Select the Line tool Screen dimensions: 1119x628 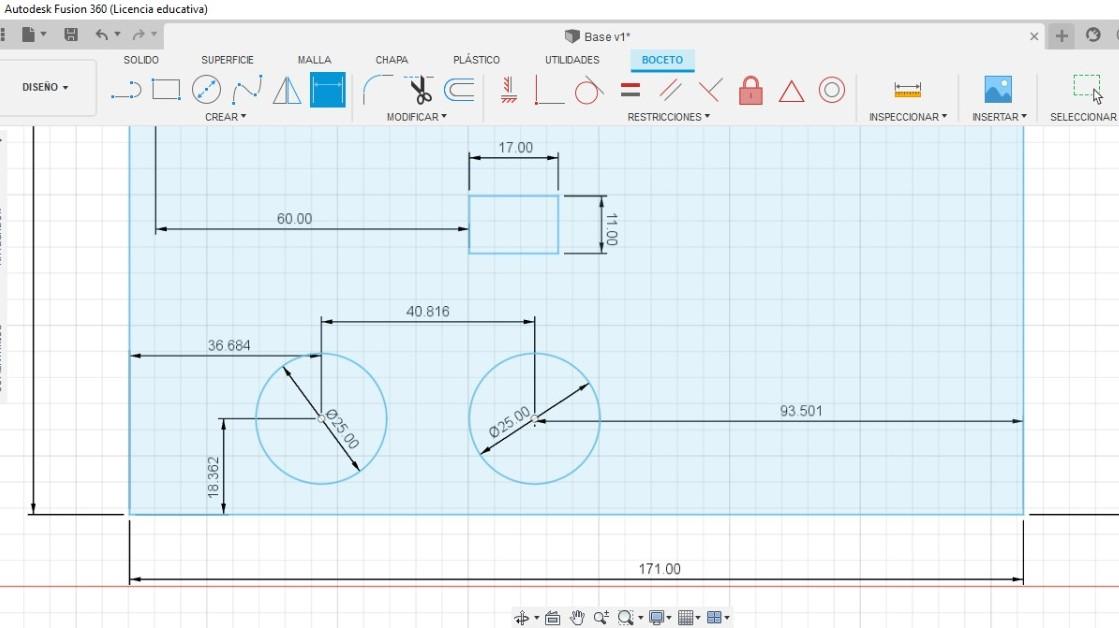coord(126,90)
